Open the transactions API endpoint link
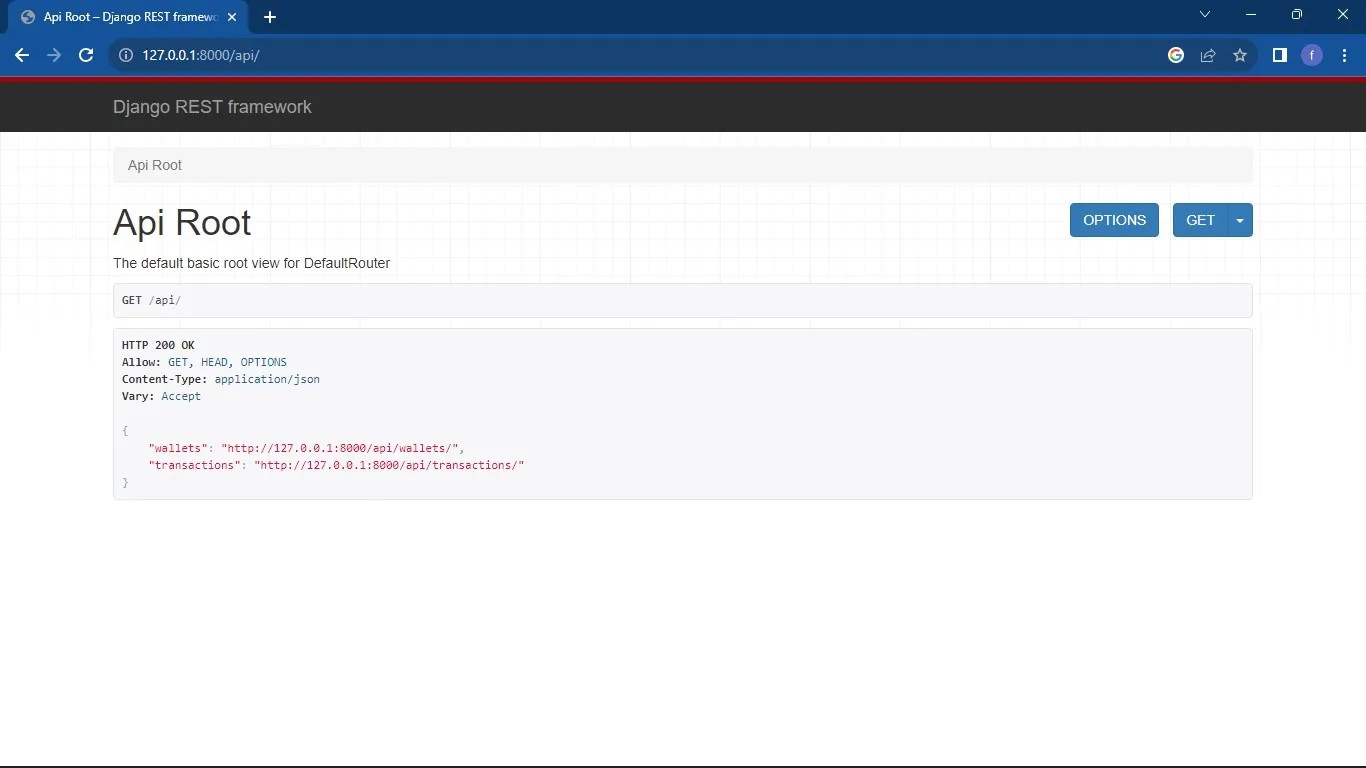 tap(390, 465)
